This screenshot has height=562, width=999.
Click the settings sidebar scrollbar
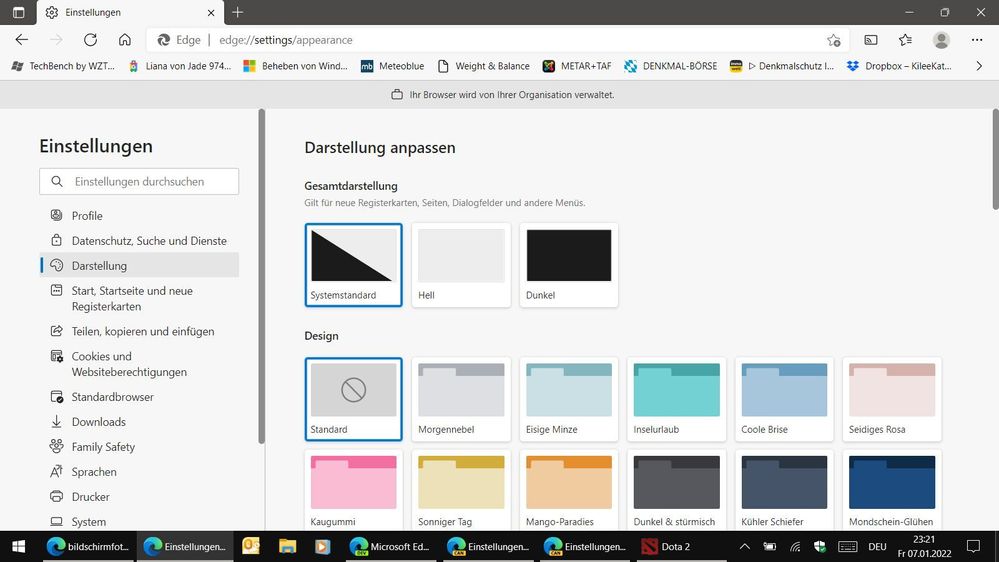coord(261,277)
